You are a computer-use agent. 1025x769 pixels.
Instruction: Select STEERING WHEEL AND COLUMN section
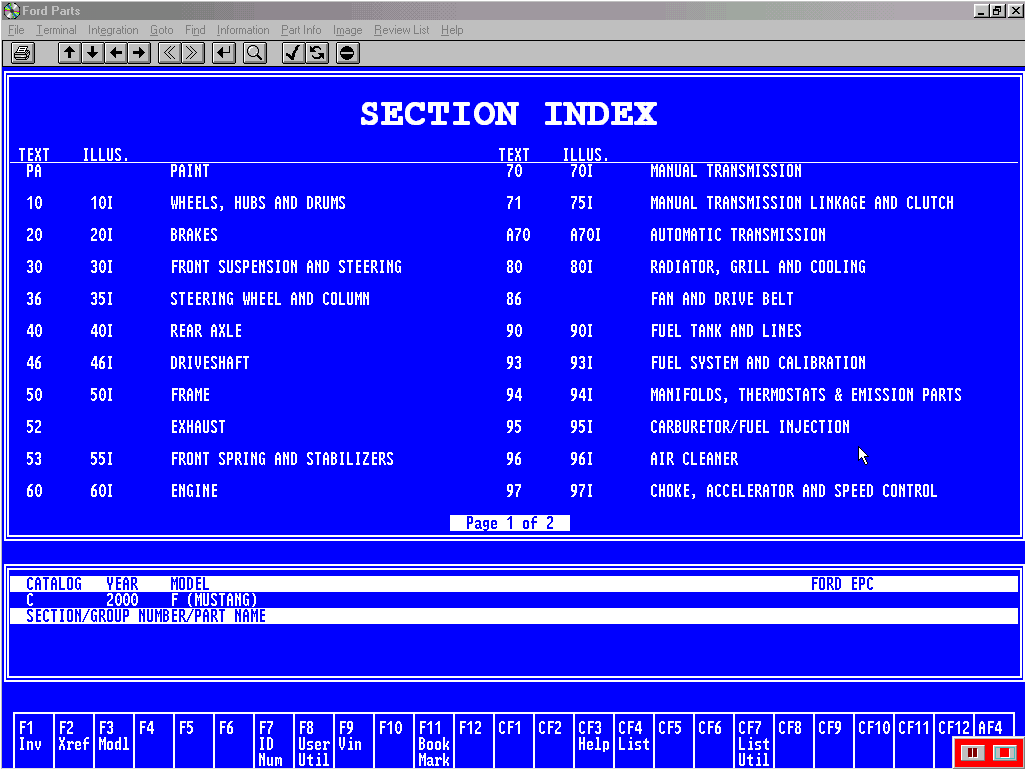[x=270, y=299]
